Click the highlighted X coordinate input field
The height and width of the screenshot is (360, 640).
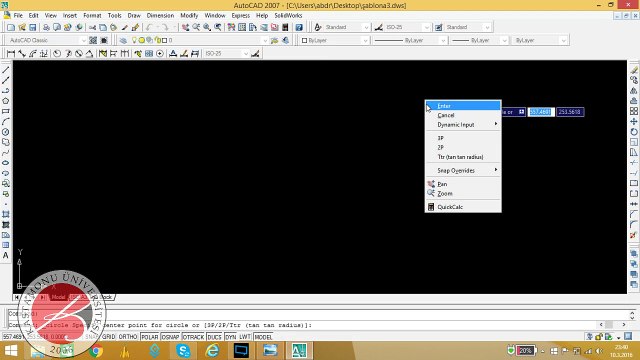(541, 112)
